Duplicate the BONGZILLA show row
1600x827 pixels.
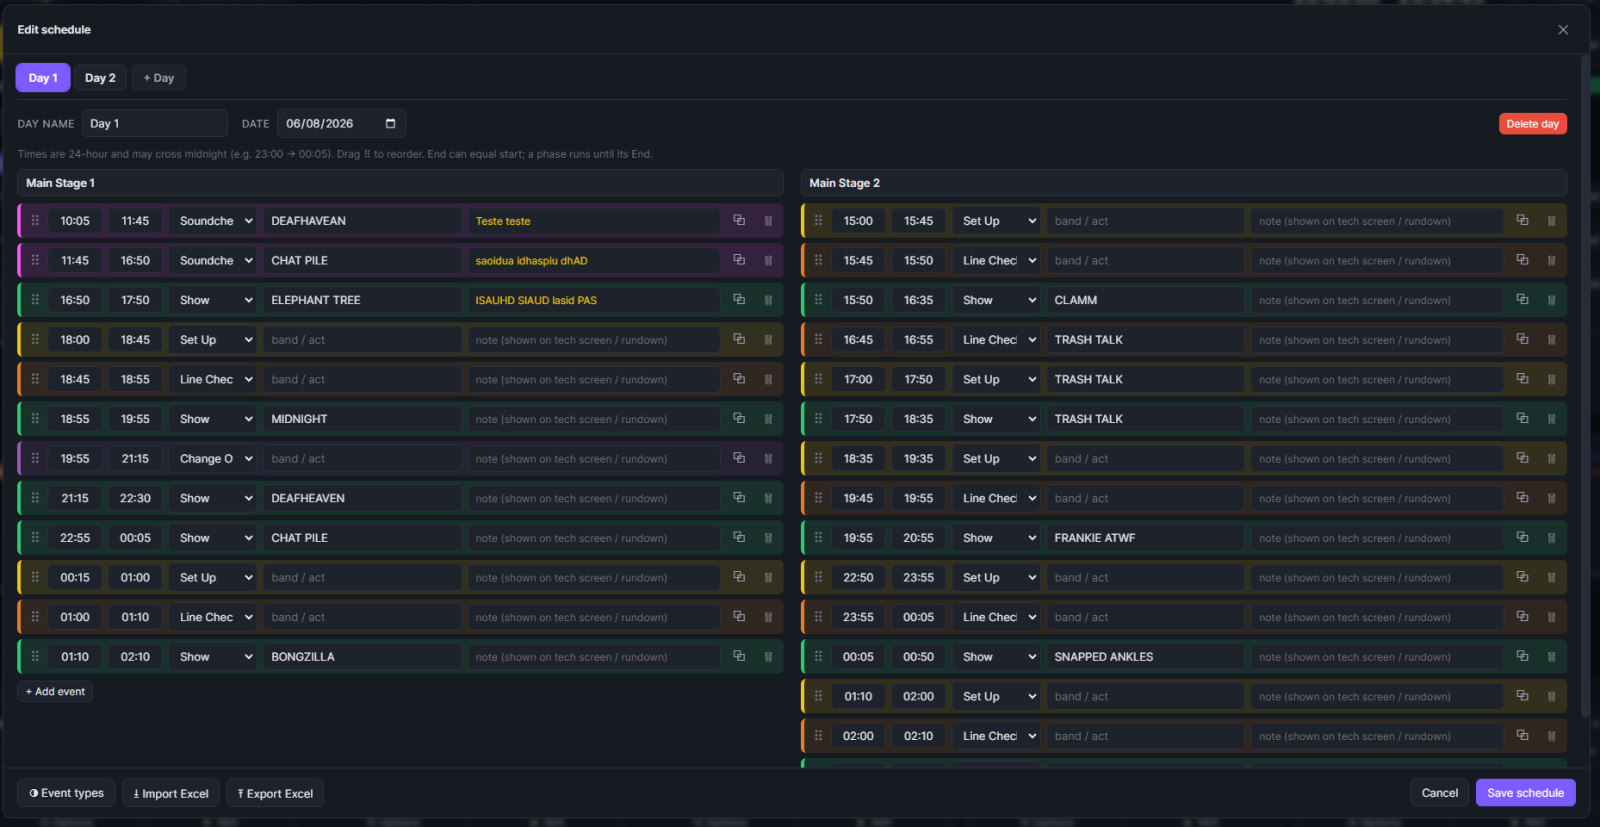(x=739, y=657)
